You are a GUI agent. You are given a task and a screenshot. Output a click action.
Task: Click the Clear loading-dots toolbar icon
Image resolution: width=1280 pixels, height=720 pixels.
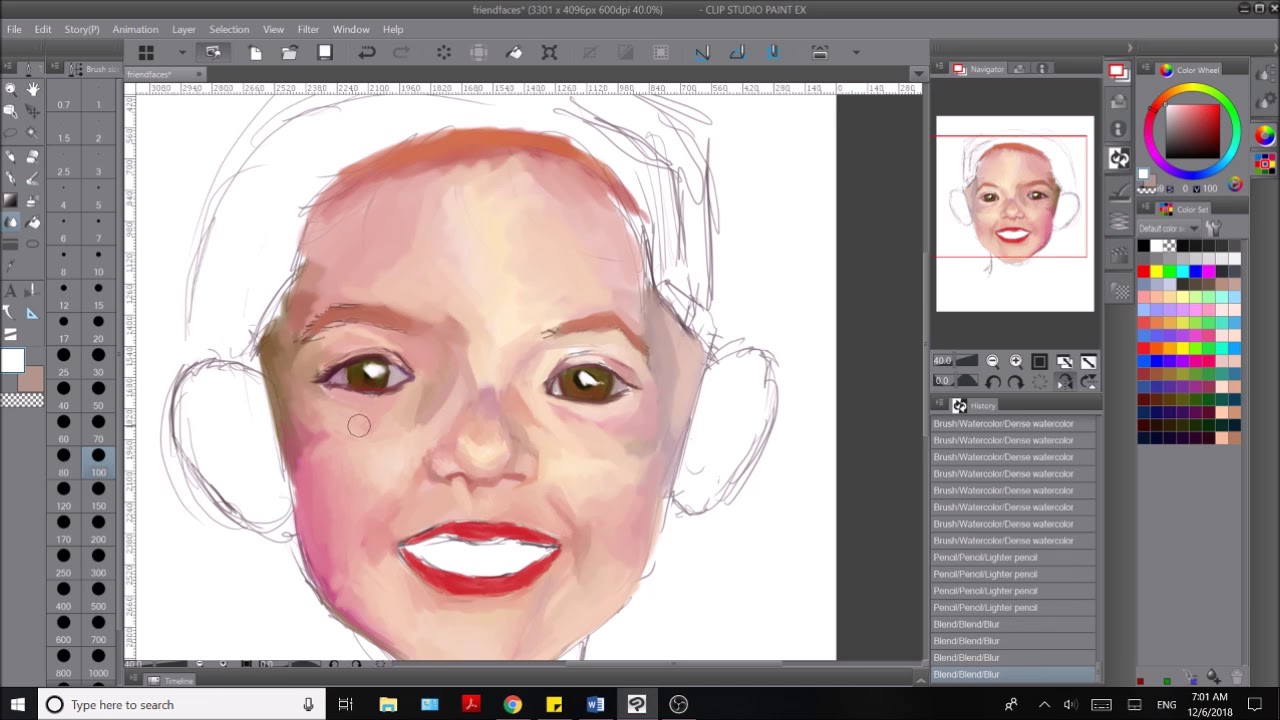444,52
